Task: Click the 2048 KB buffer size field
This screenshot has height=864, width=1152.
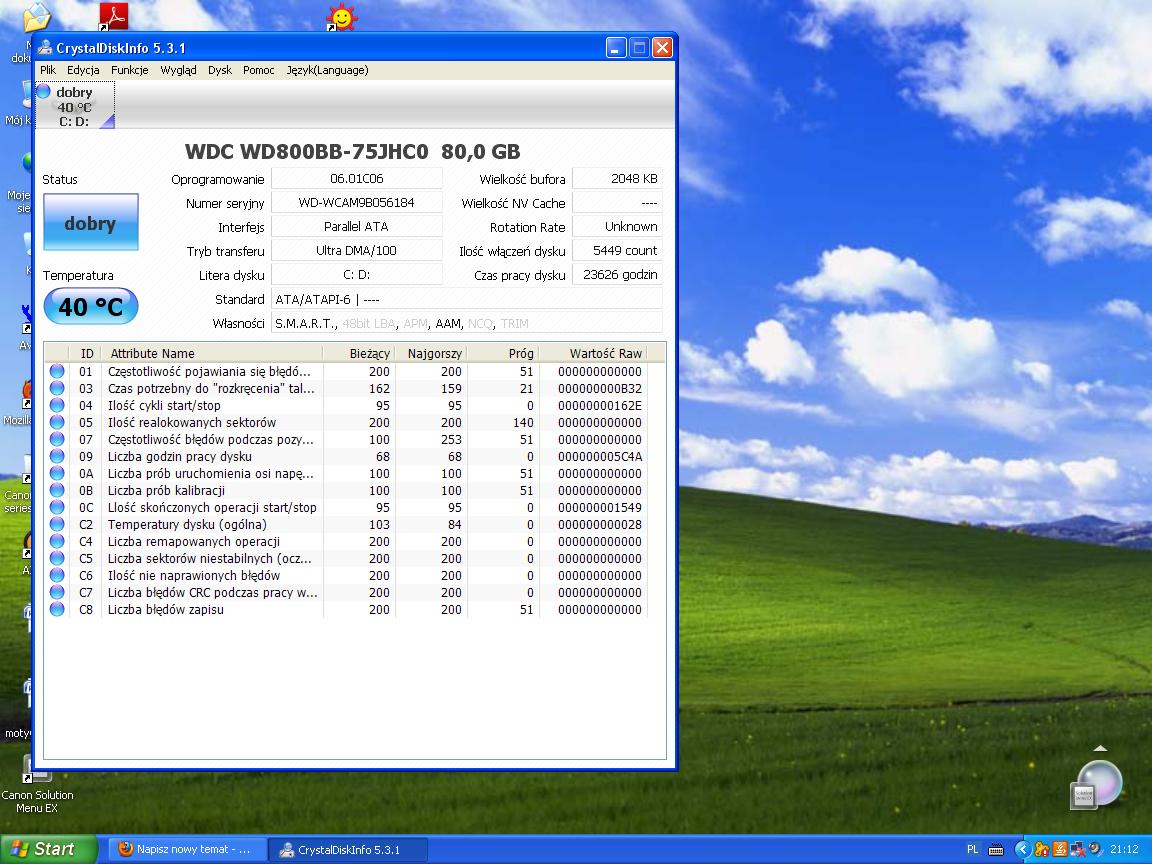Action: coord(617,179)
